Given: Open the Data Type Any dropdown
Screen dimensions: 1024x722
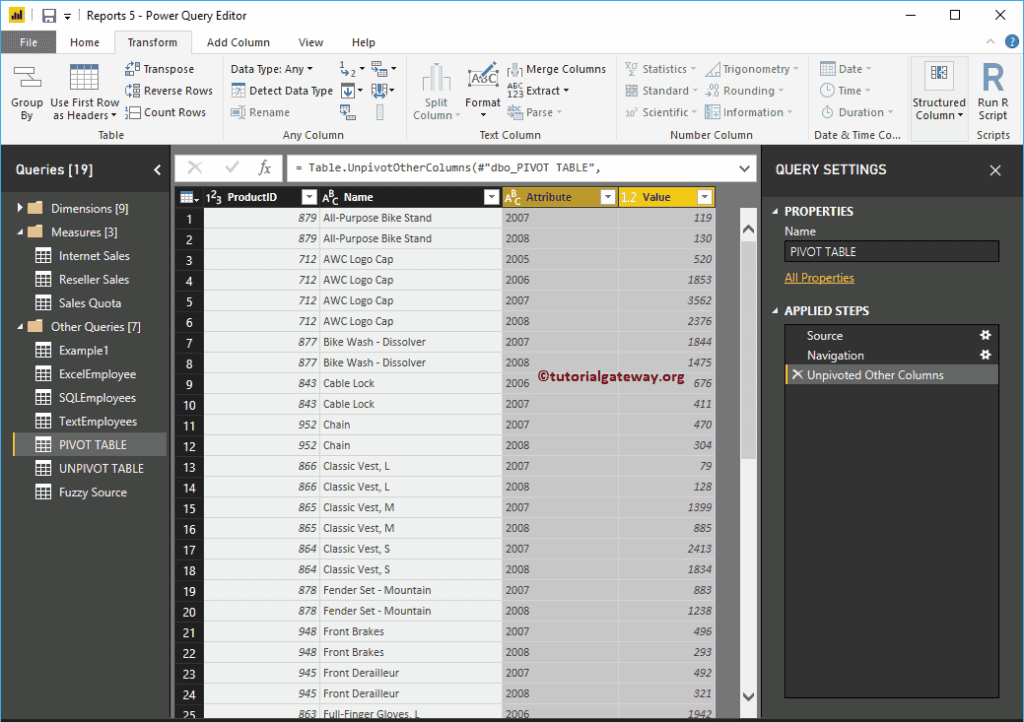Looking at the screenshot, I should tap(271, 69).
